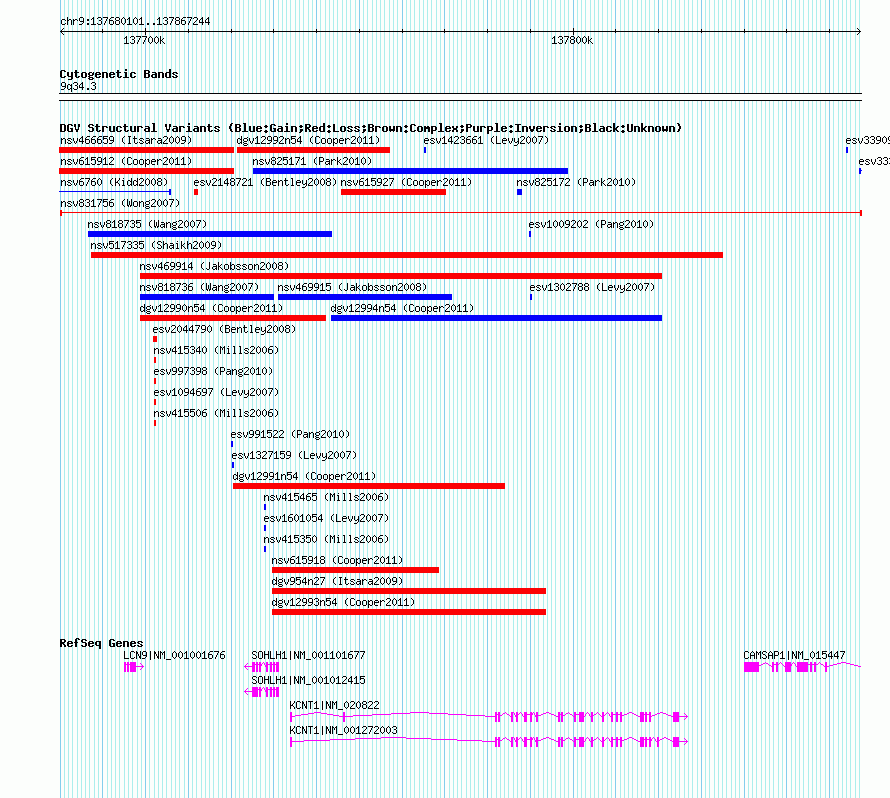Select the nsv615918 (Cooper2011) red bar
This screenshot has width=890, height=798.
pos(355,570)
